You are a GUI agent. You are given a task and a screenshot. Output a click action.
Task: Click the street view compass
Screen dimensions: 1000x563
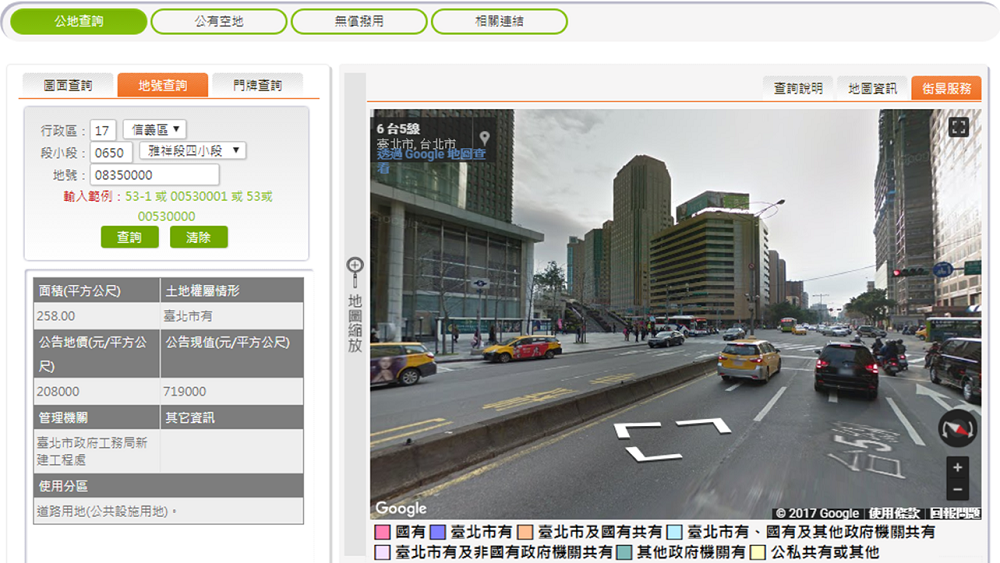957,428
